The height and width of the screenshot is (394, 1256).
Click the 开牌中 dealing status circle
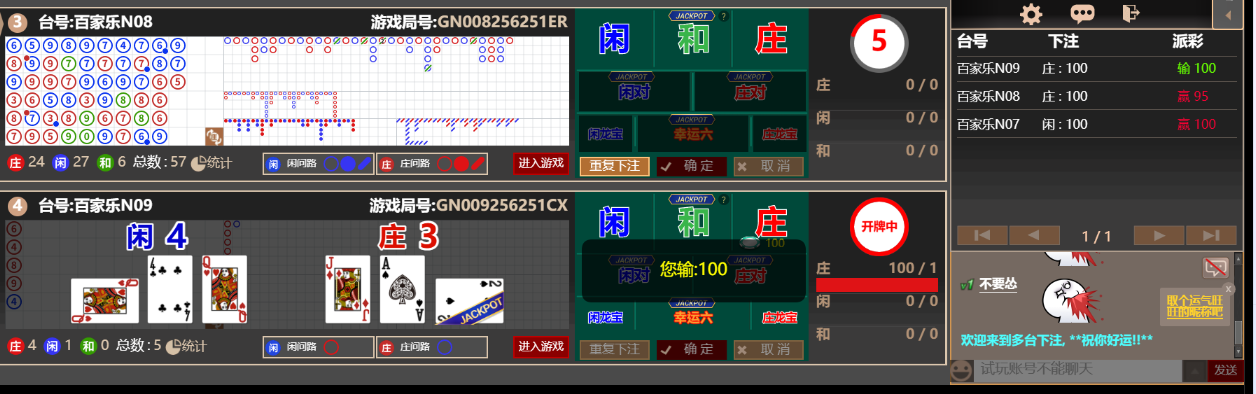coord(878,226)
